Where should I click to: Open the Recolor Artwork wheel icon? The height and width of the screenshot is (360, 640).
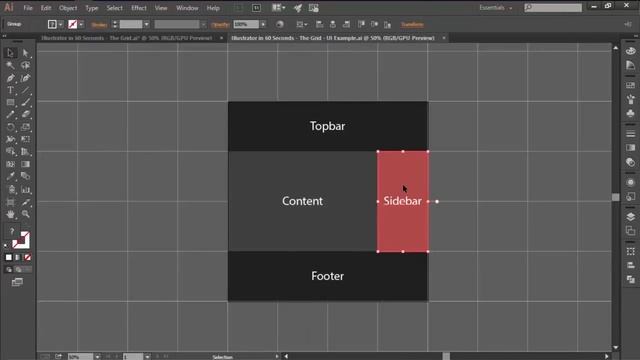(280, 24)
